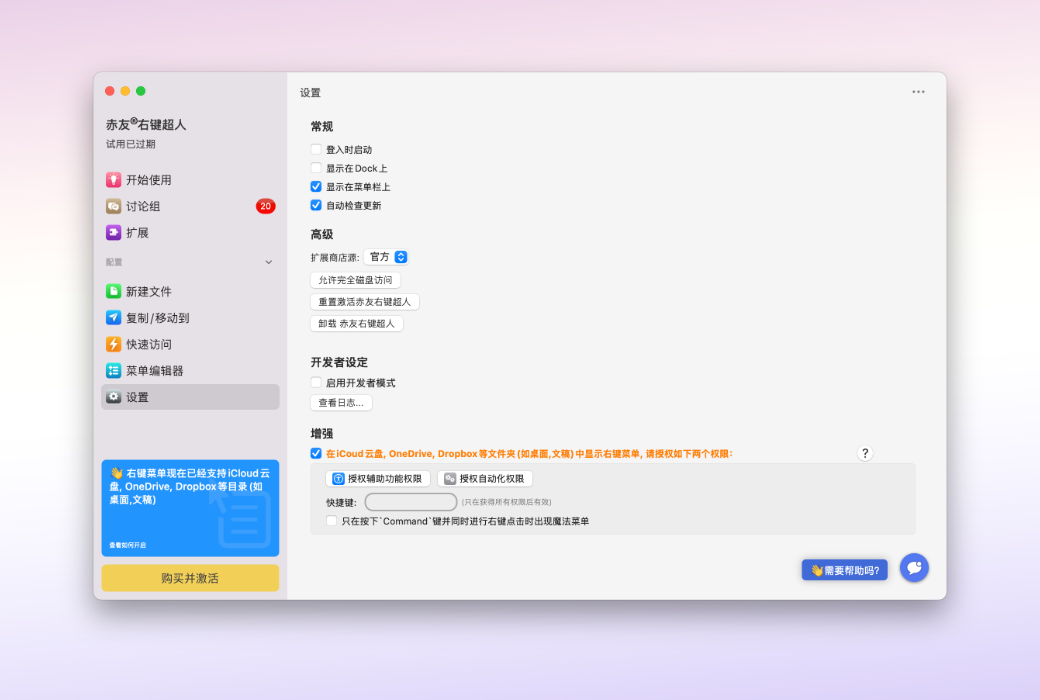Image resolution: width=1040 pixels, height=700 pixels.
Task: Click the 试用已过期 status text
Action: (x=131, y=144)
